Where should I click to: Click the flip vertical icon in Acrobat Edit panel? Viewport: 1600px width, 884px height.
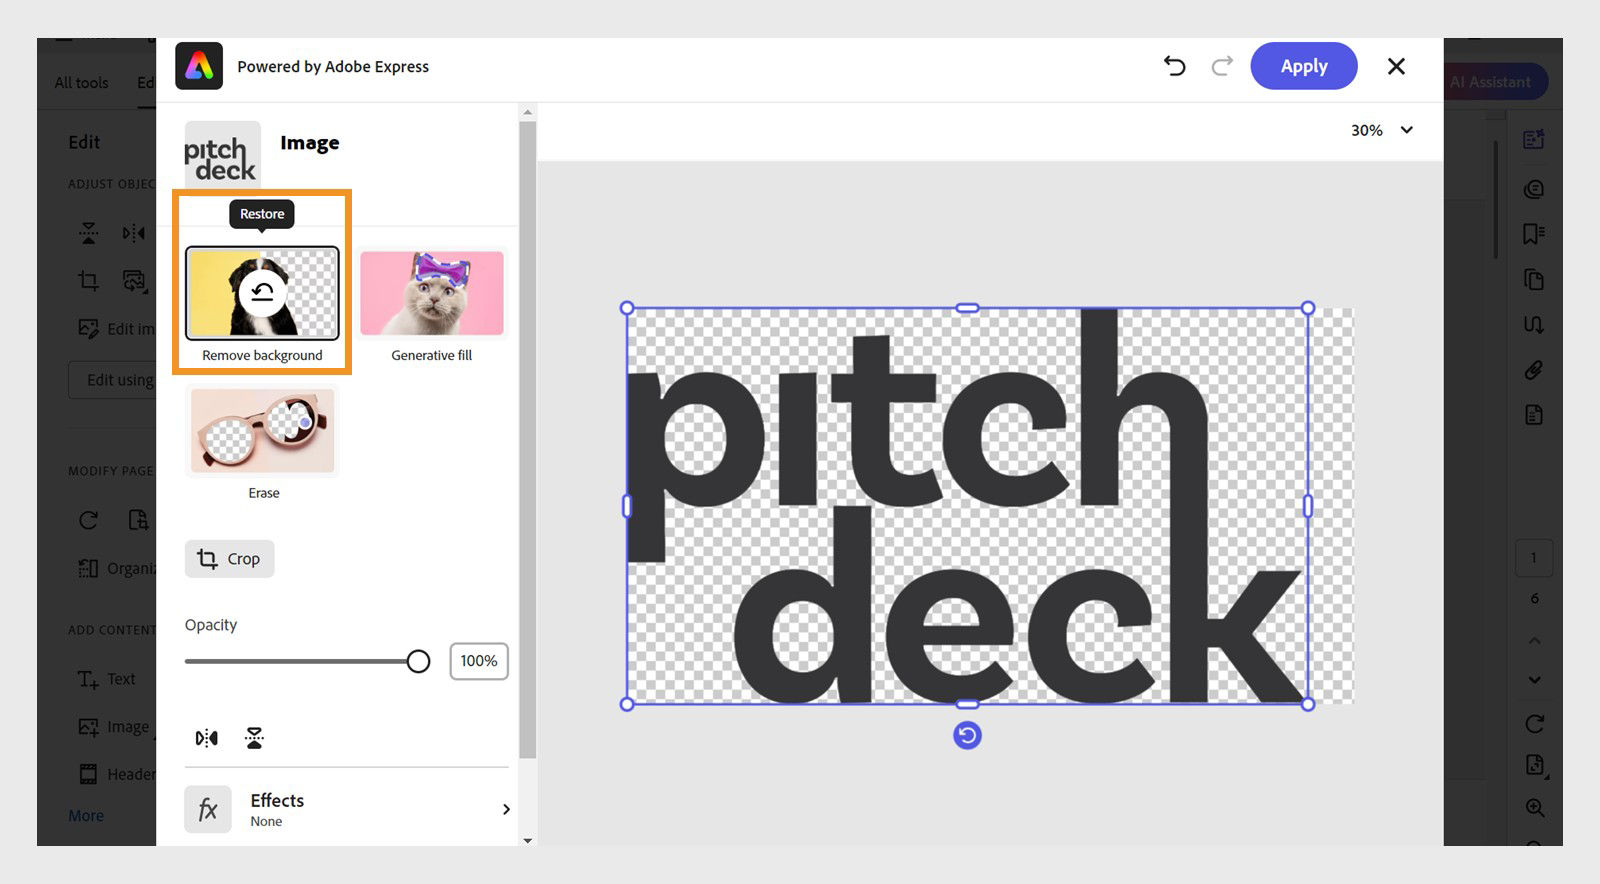point(89,234)
